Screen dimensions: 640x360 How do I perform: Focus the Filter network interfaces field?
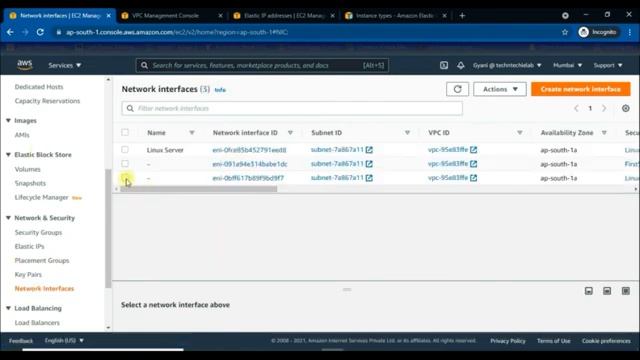tap(292, 108)
